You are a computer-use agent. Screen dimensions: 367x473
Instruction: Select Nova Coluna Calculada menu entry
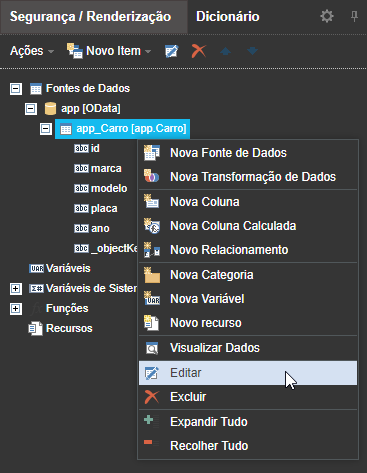click(x=248, y=226)
